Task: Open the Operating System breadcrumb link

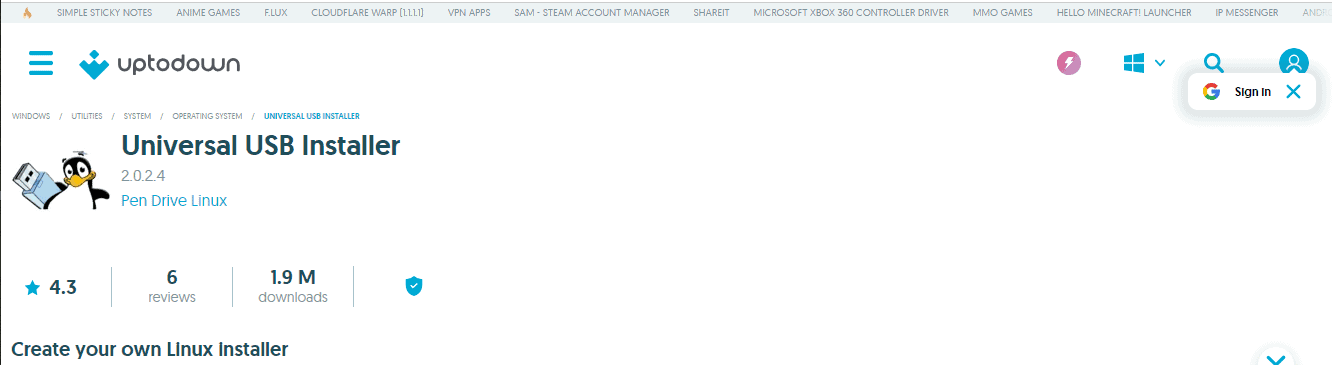Action: click(x=207, y=116)
